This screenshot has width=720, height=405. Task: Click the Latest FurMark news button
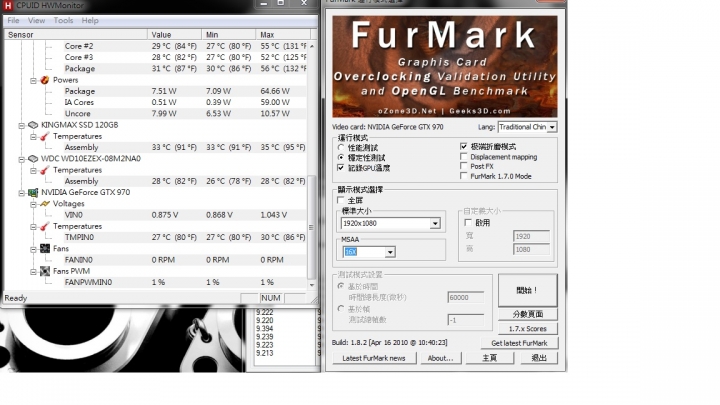tap(374, 358)
